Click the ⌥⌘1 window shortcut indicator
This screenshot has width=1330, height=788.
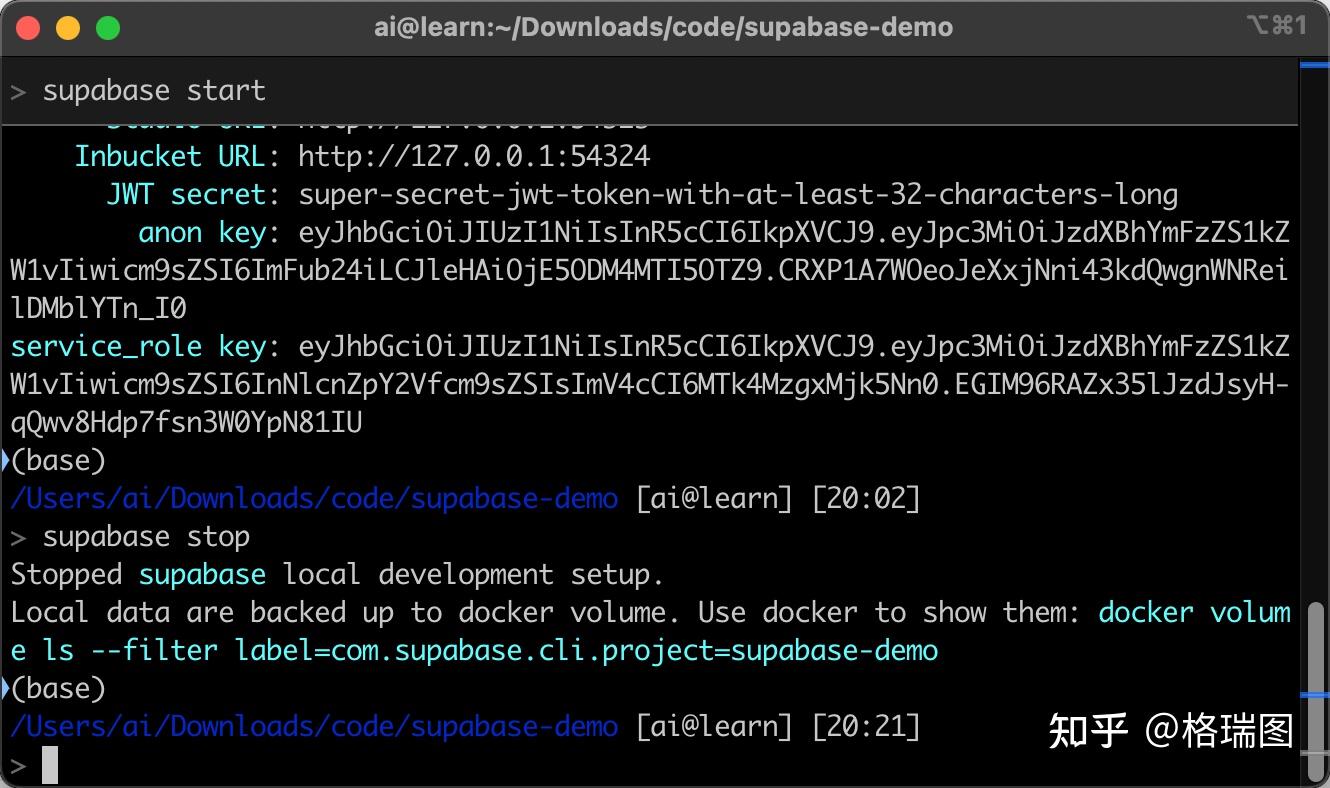click(1276, 27)
